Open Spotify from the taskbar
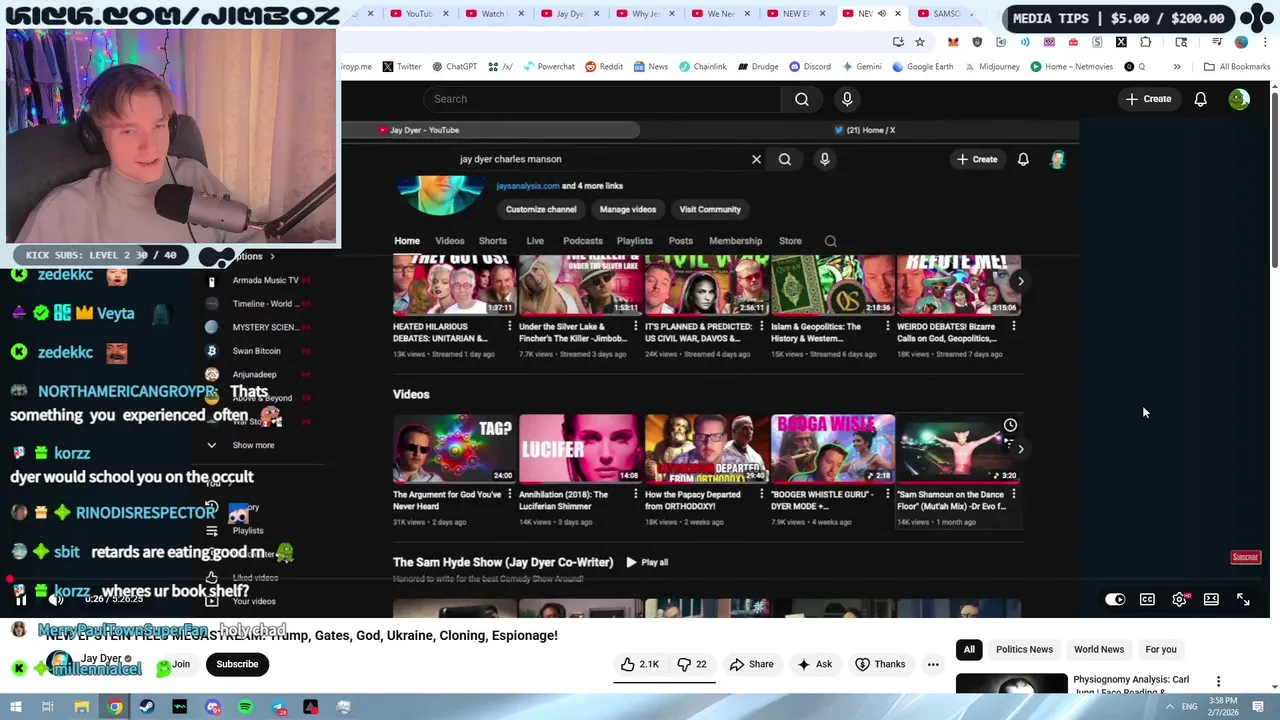The image size is (1280, 720). (x=245, y=707)
